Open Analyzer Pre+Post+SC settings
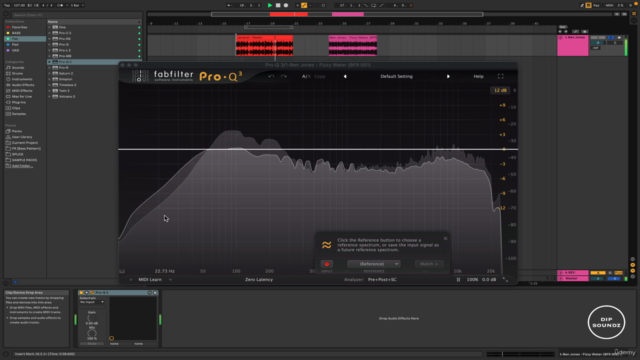Screen dimensions: 640x360 click(x=382, y=280)
